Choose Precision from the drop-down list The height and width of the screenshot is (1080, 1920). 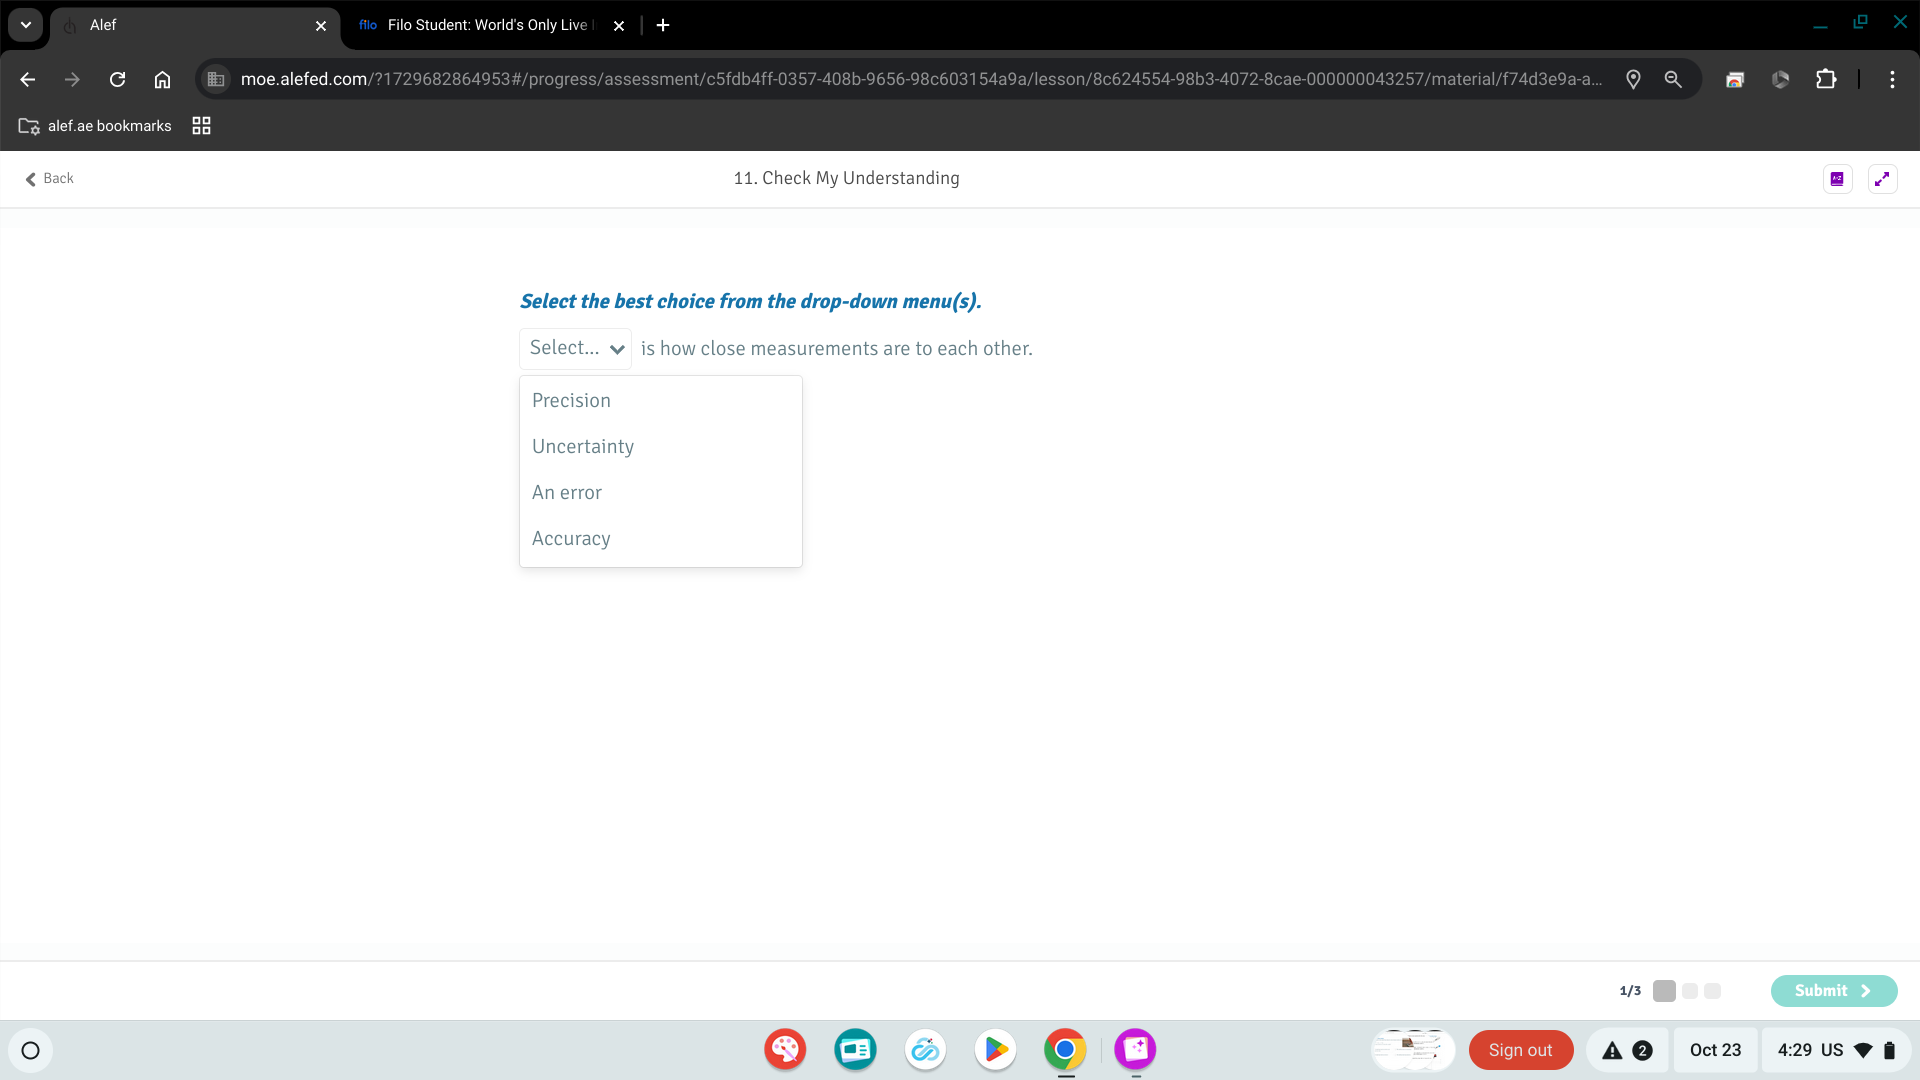(571, 401)
